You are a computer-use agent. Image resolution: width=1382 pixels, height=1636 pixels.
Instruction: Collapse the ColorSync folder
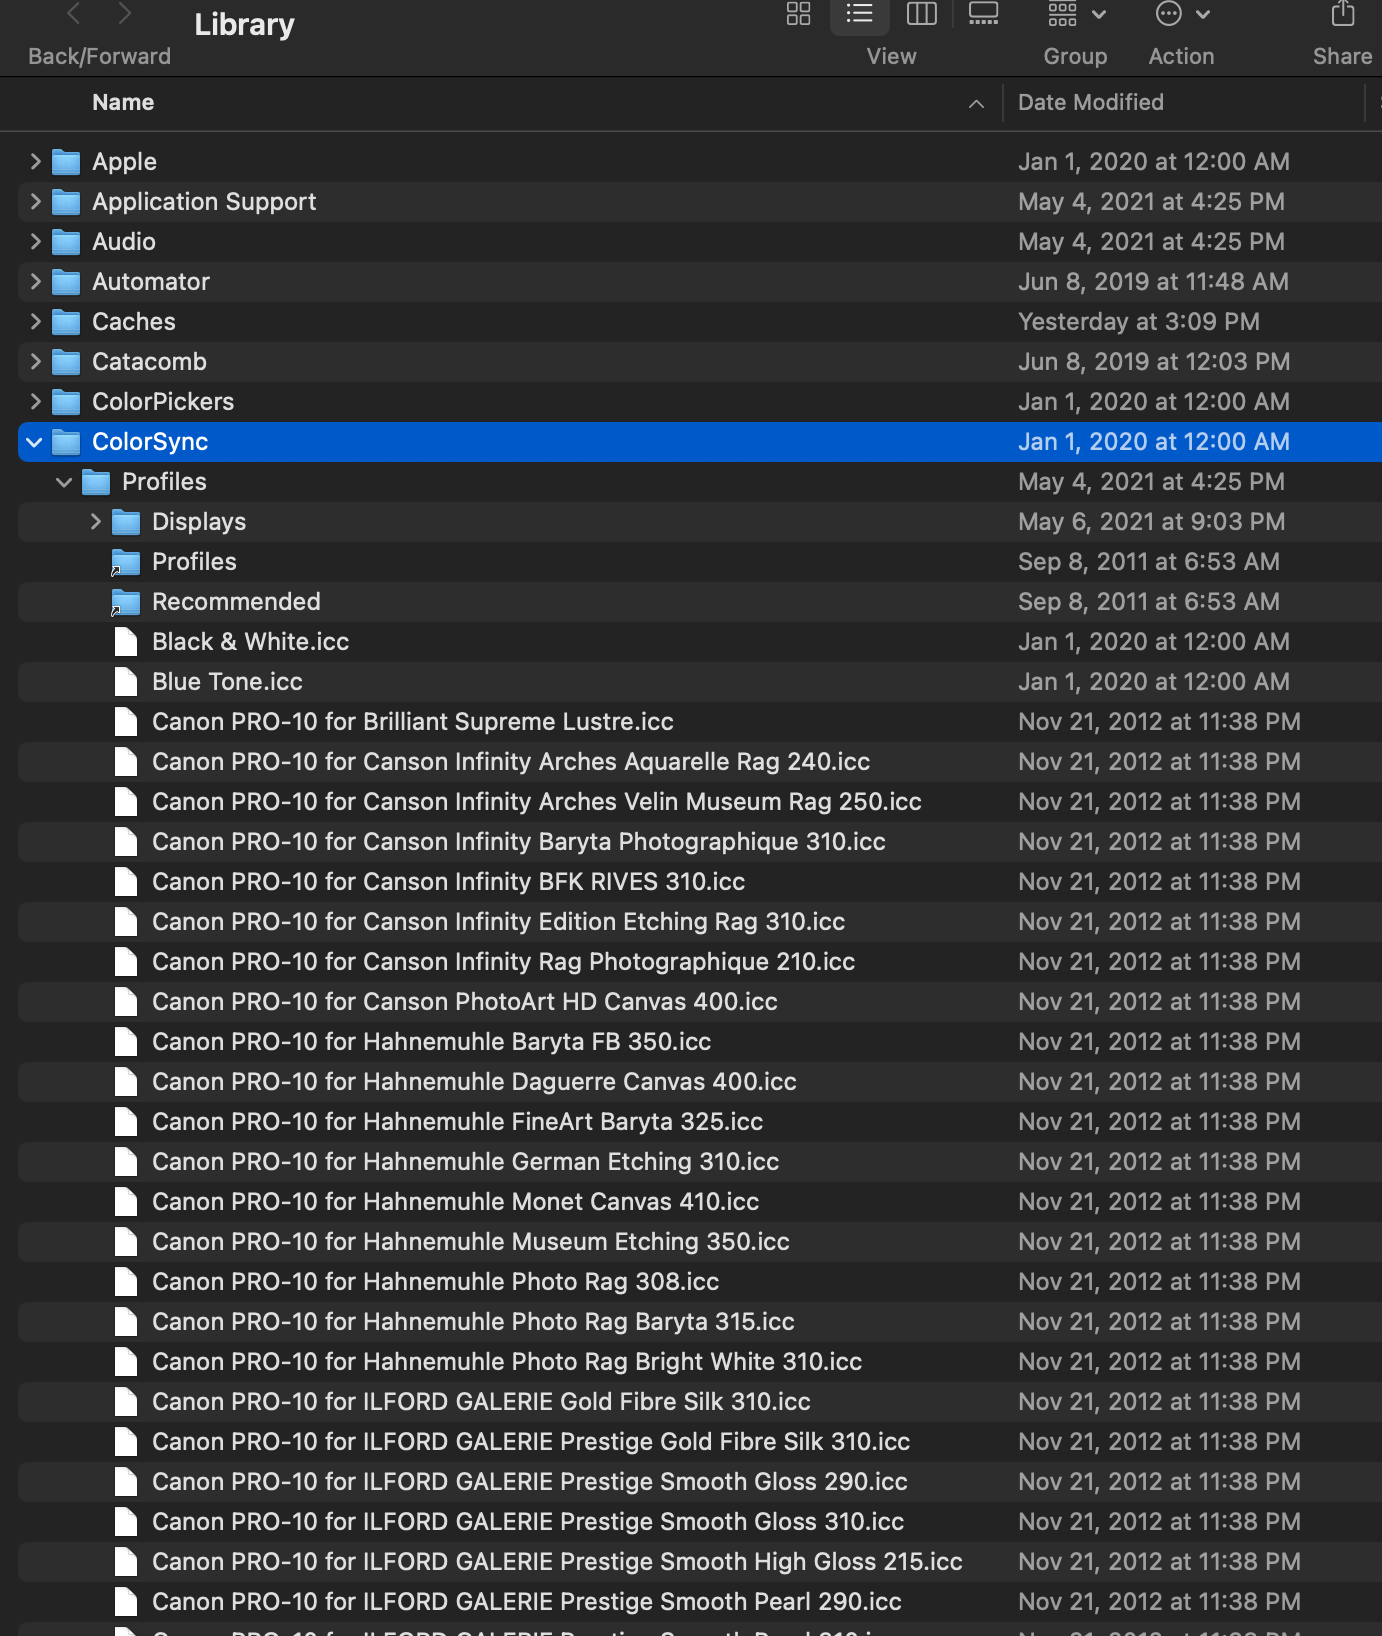35,442
